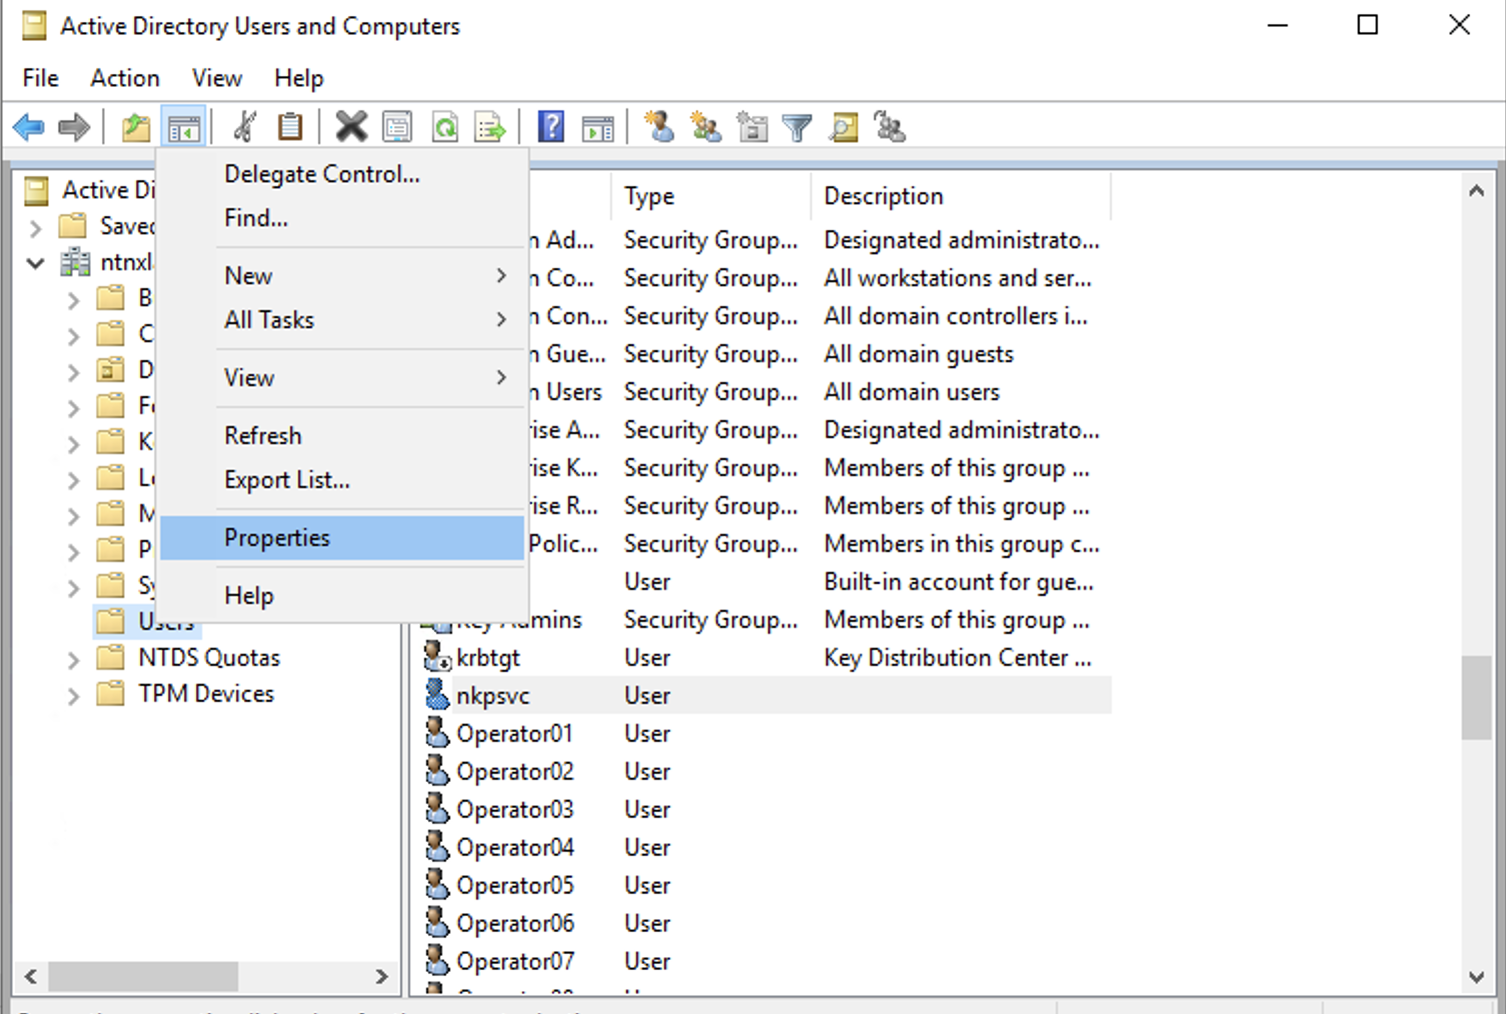Open the Action menu in menu bar

click(125, 78)
